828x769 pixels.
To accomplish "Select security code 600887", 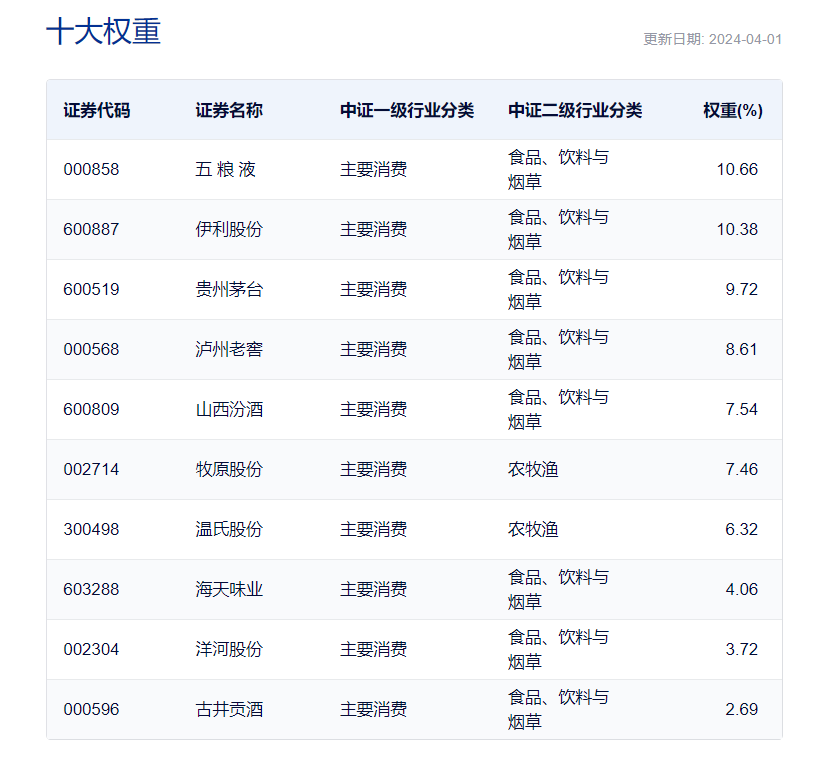I will click(91, 230).
